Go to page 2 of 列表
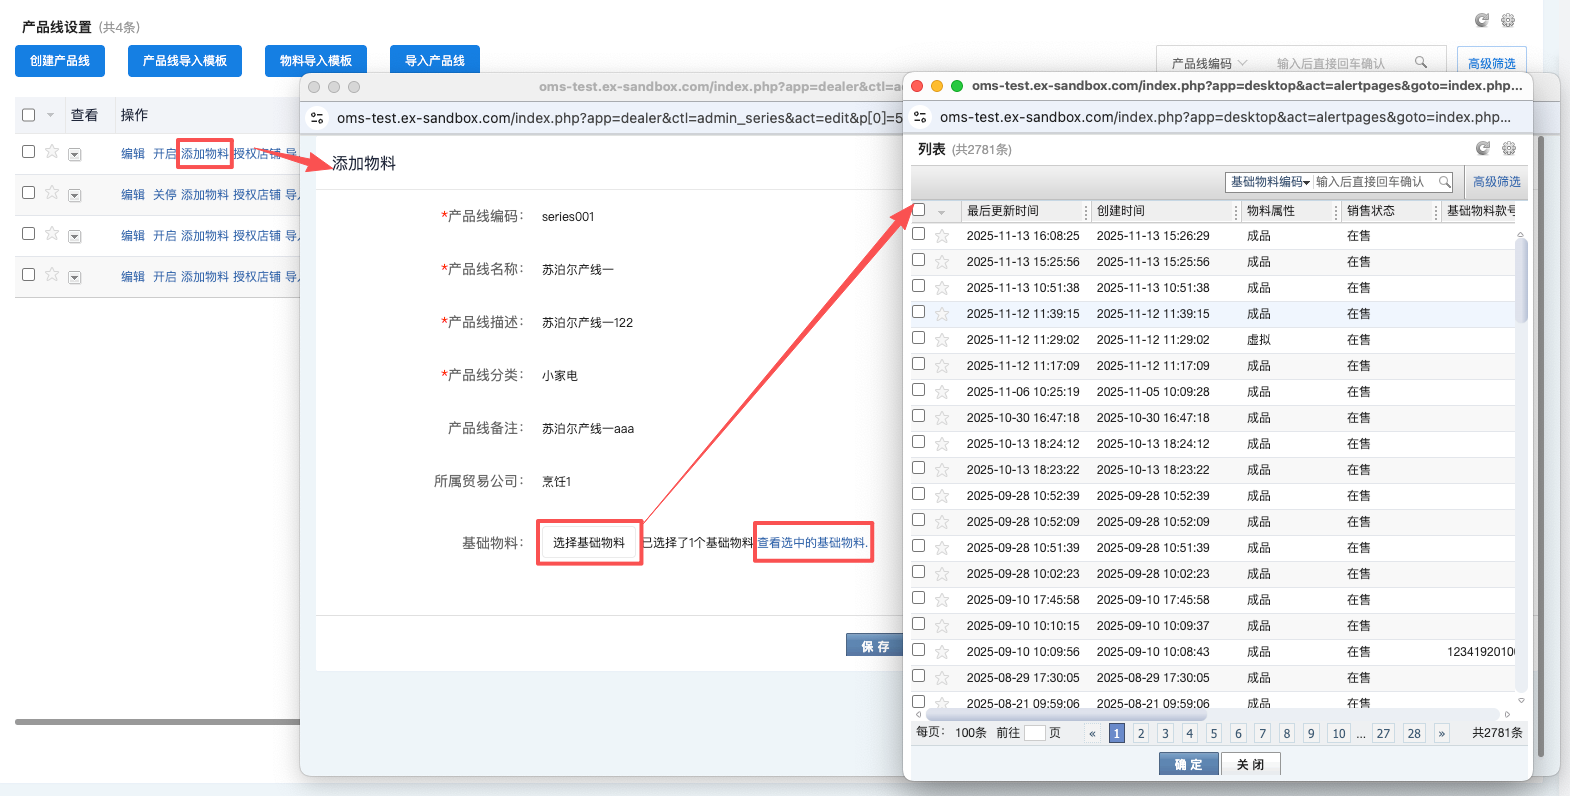1570x796 pixels. click(x=1141, y=733)
